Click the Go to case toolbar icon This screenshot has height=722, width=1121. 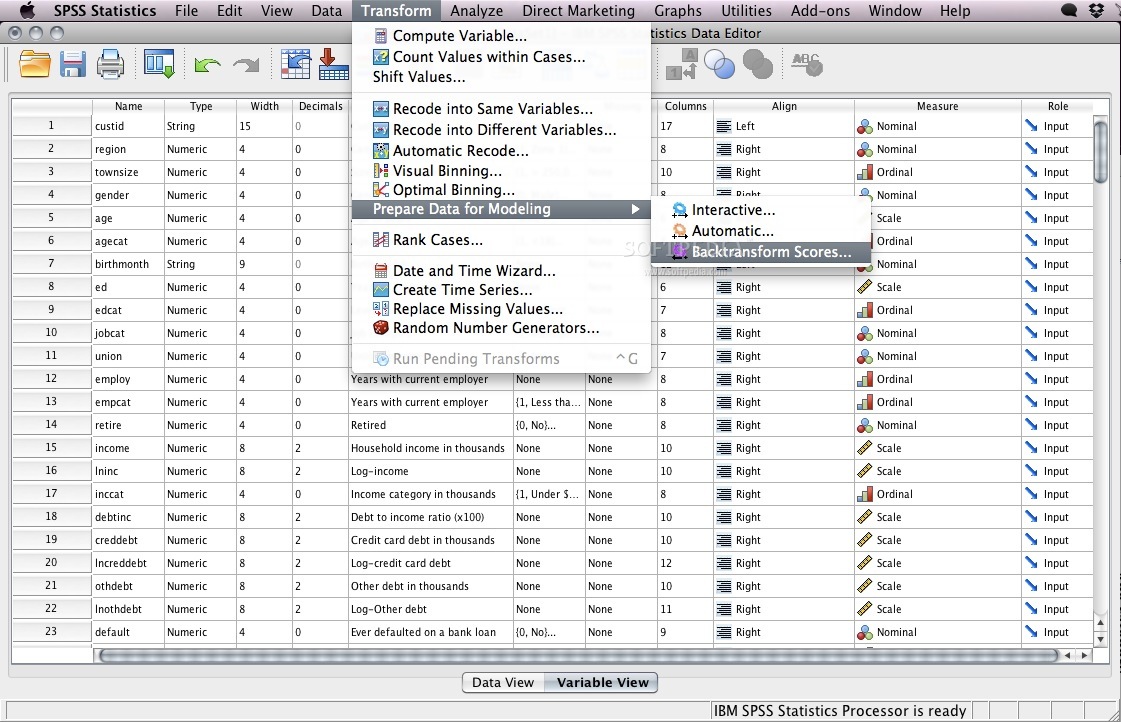point(295,64)
